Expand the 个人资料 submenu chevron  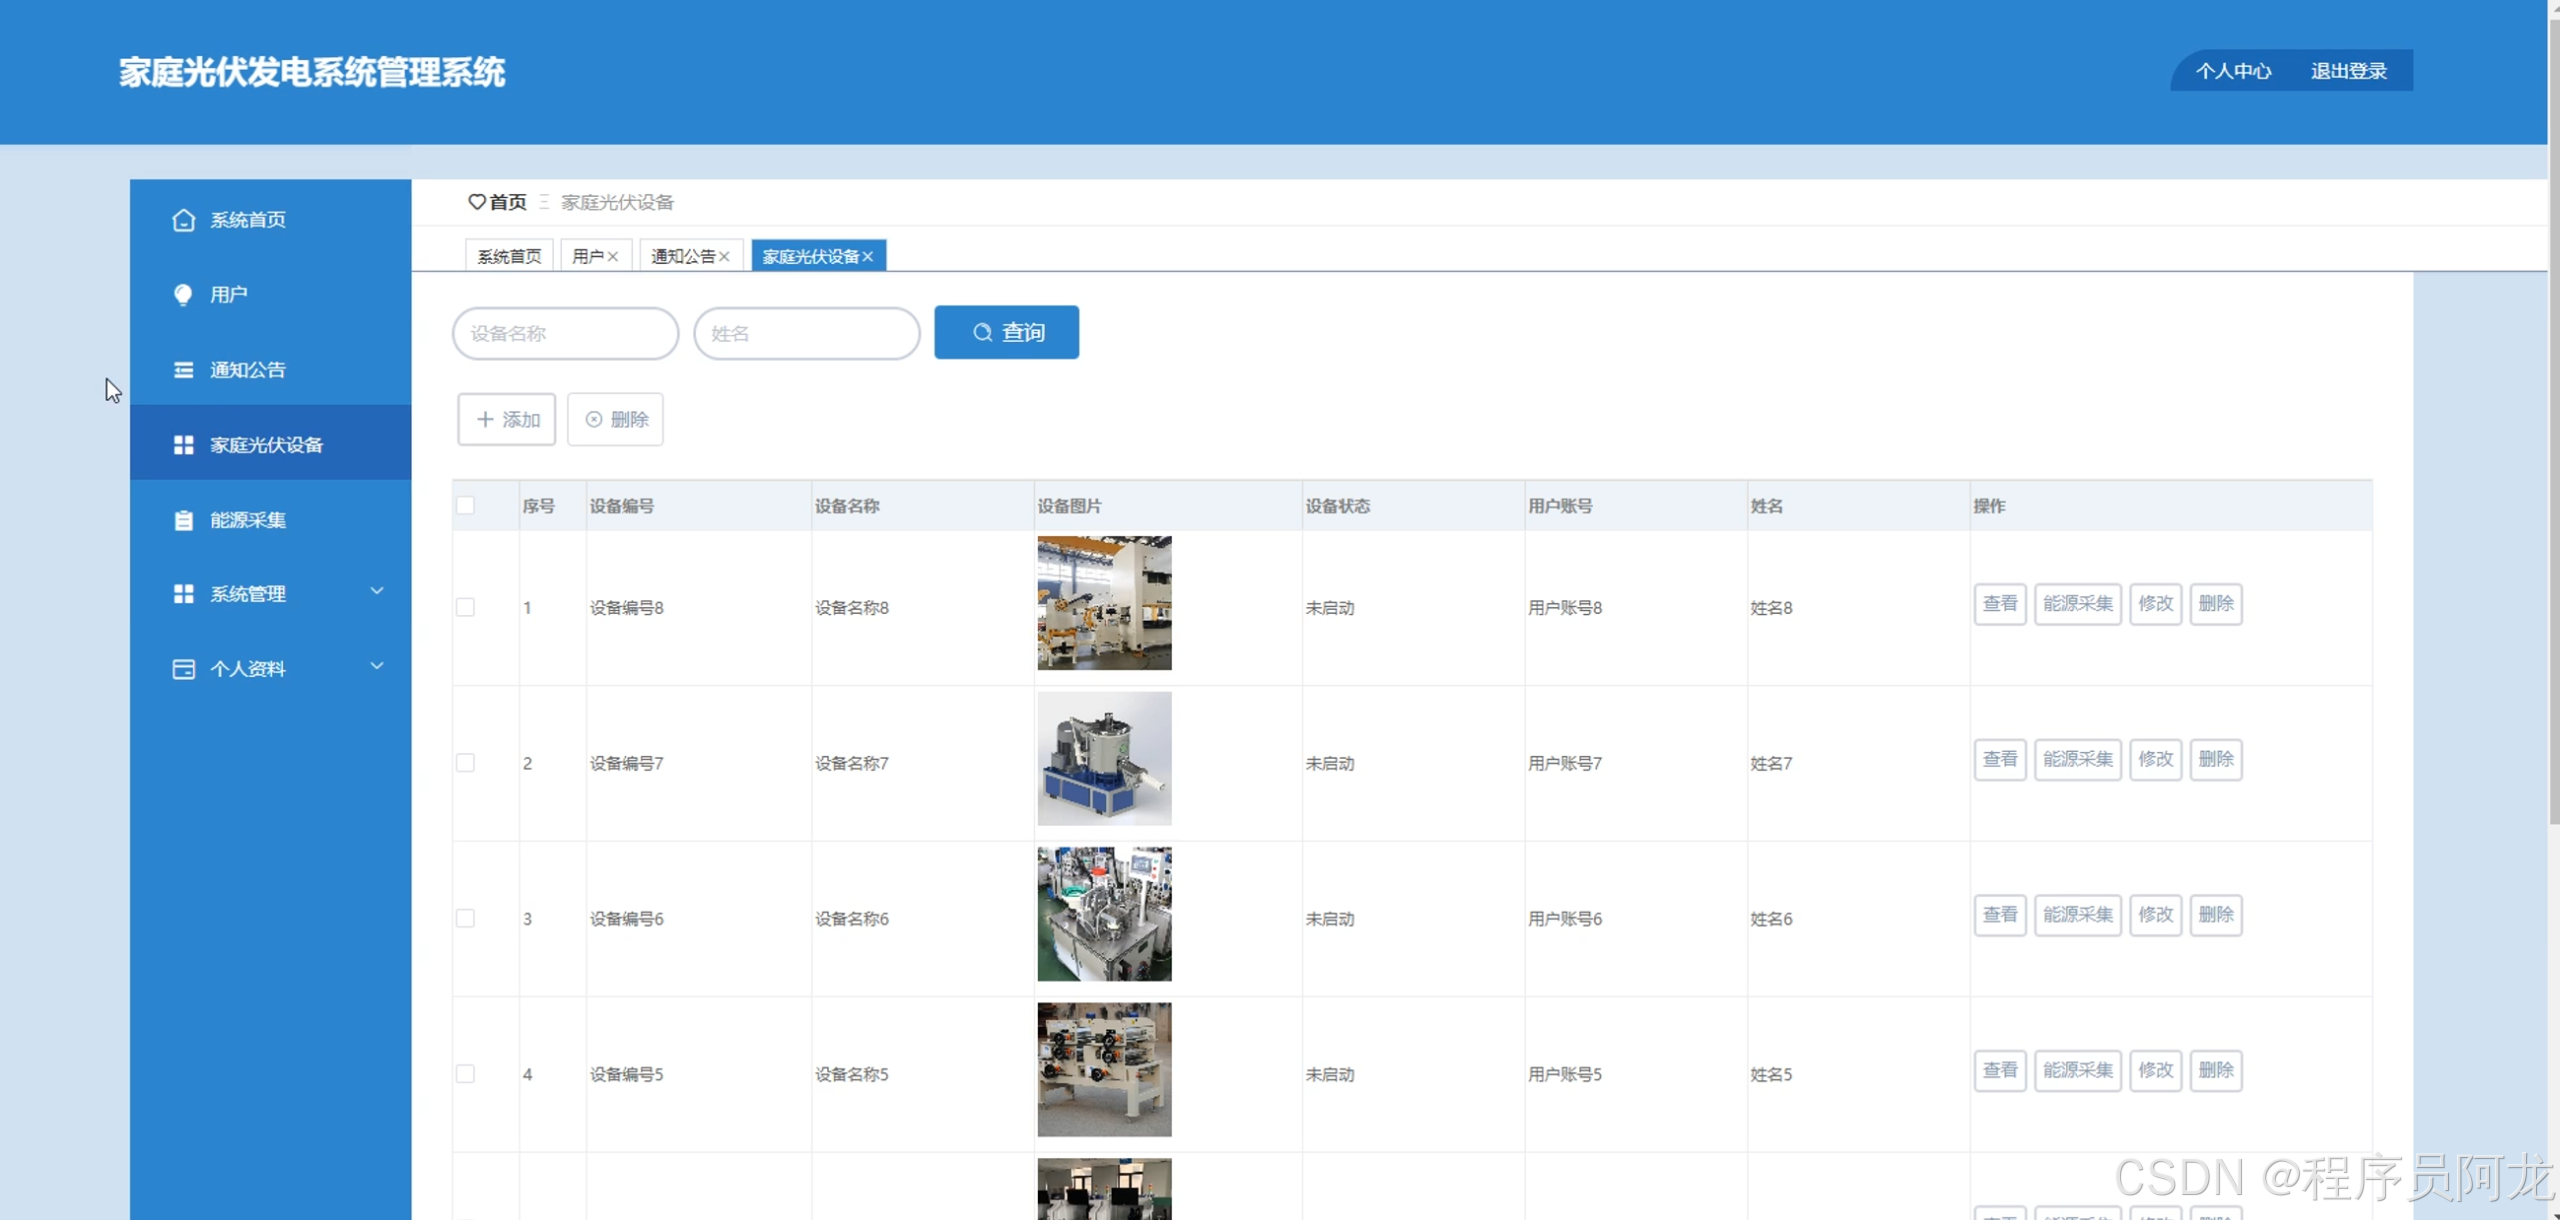377,667
